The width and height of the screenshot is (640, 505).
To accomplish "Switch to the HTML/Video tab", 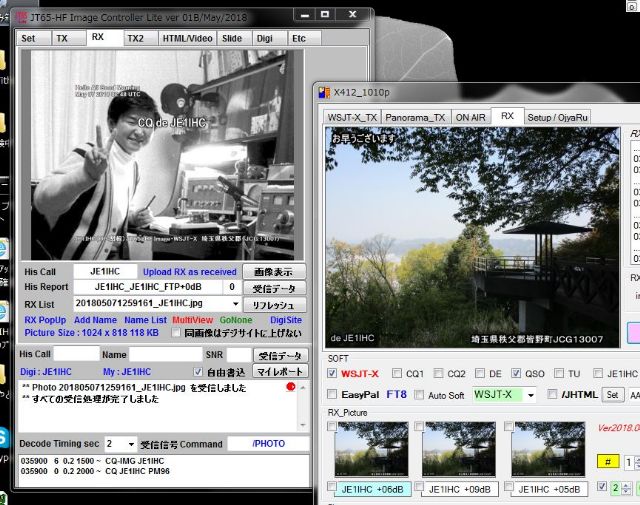I will tap(187, 38).
